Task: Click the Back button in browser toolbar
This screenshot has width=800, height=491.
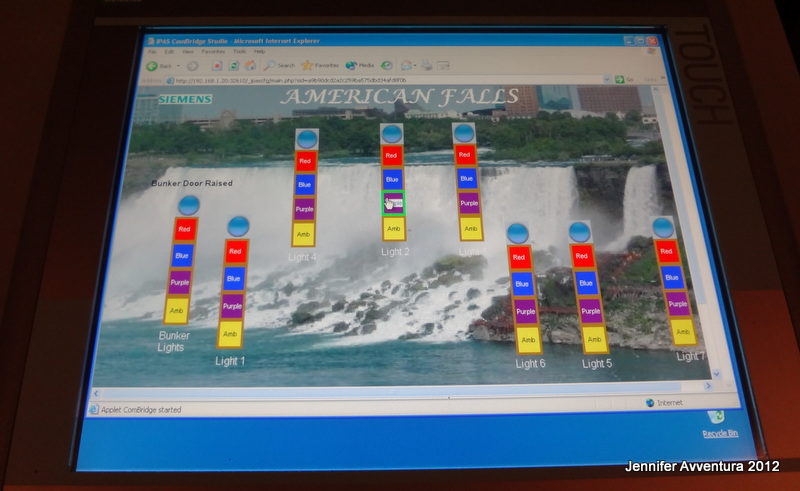Action: [x=159, y=65]
